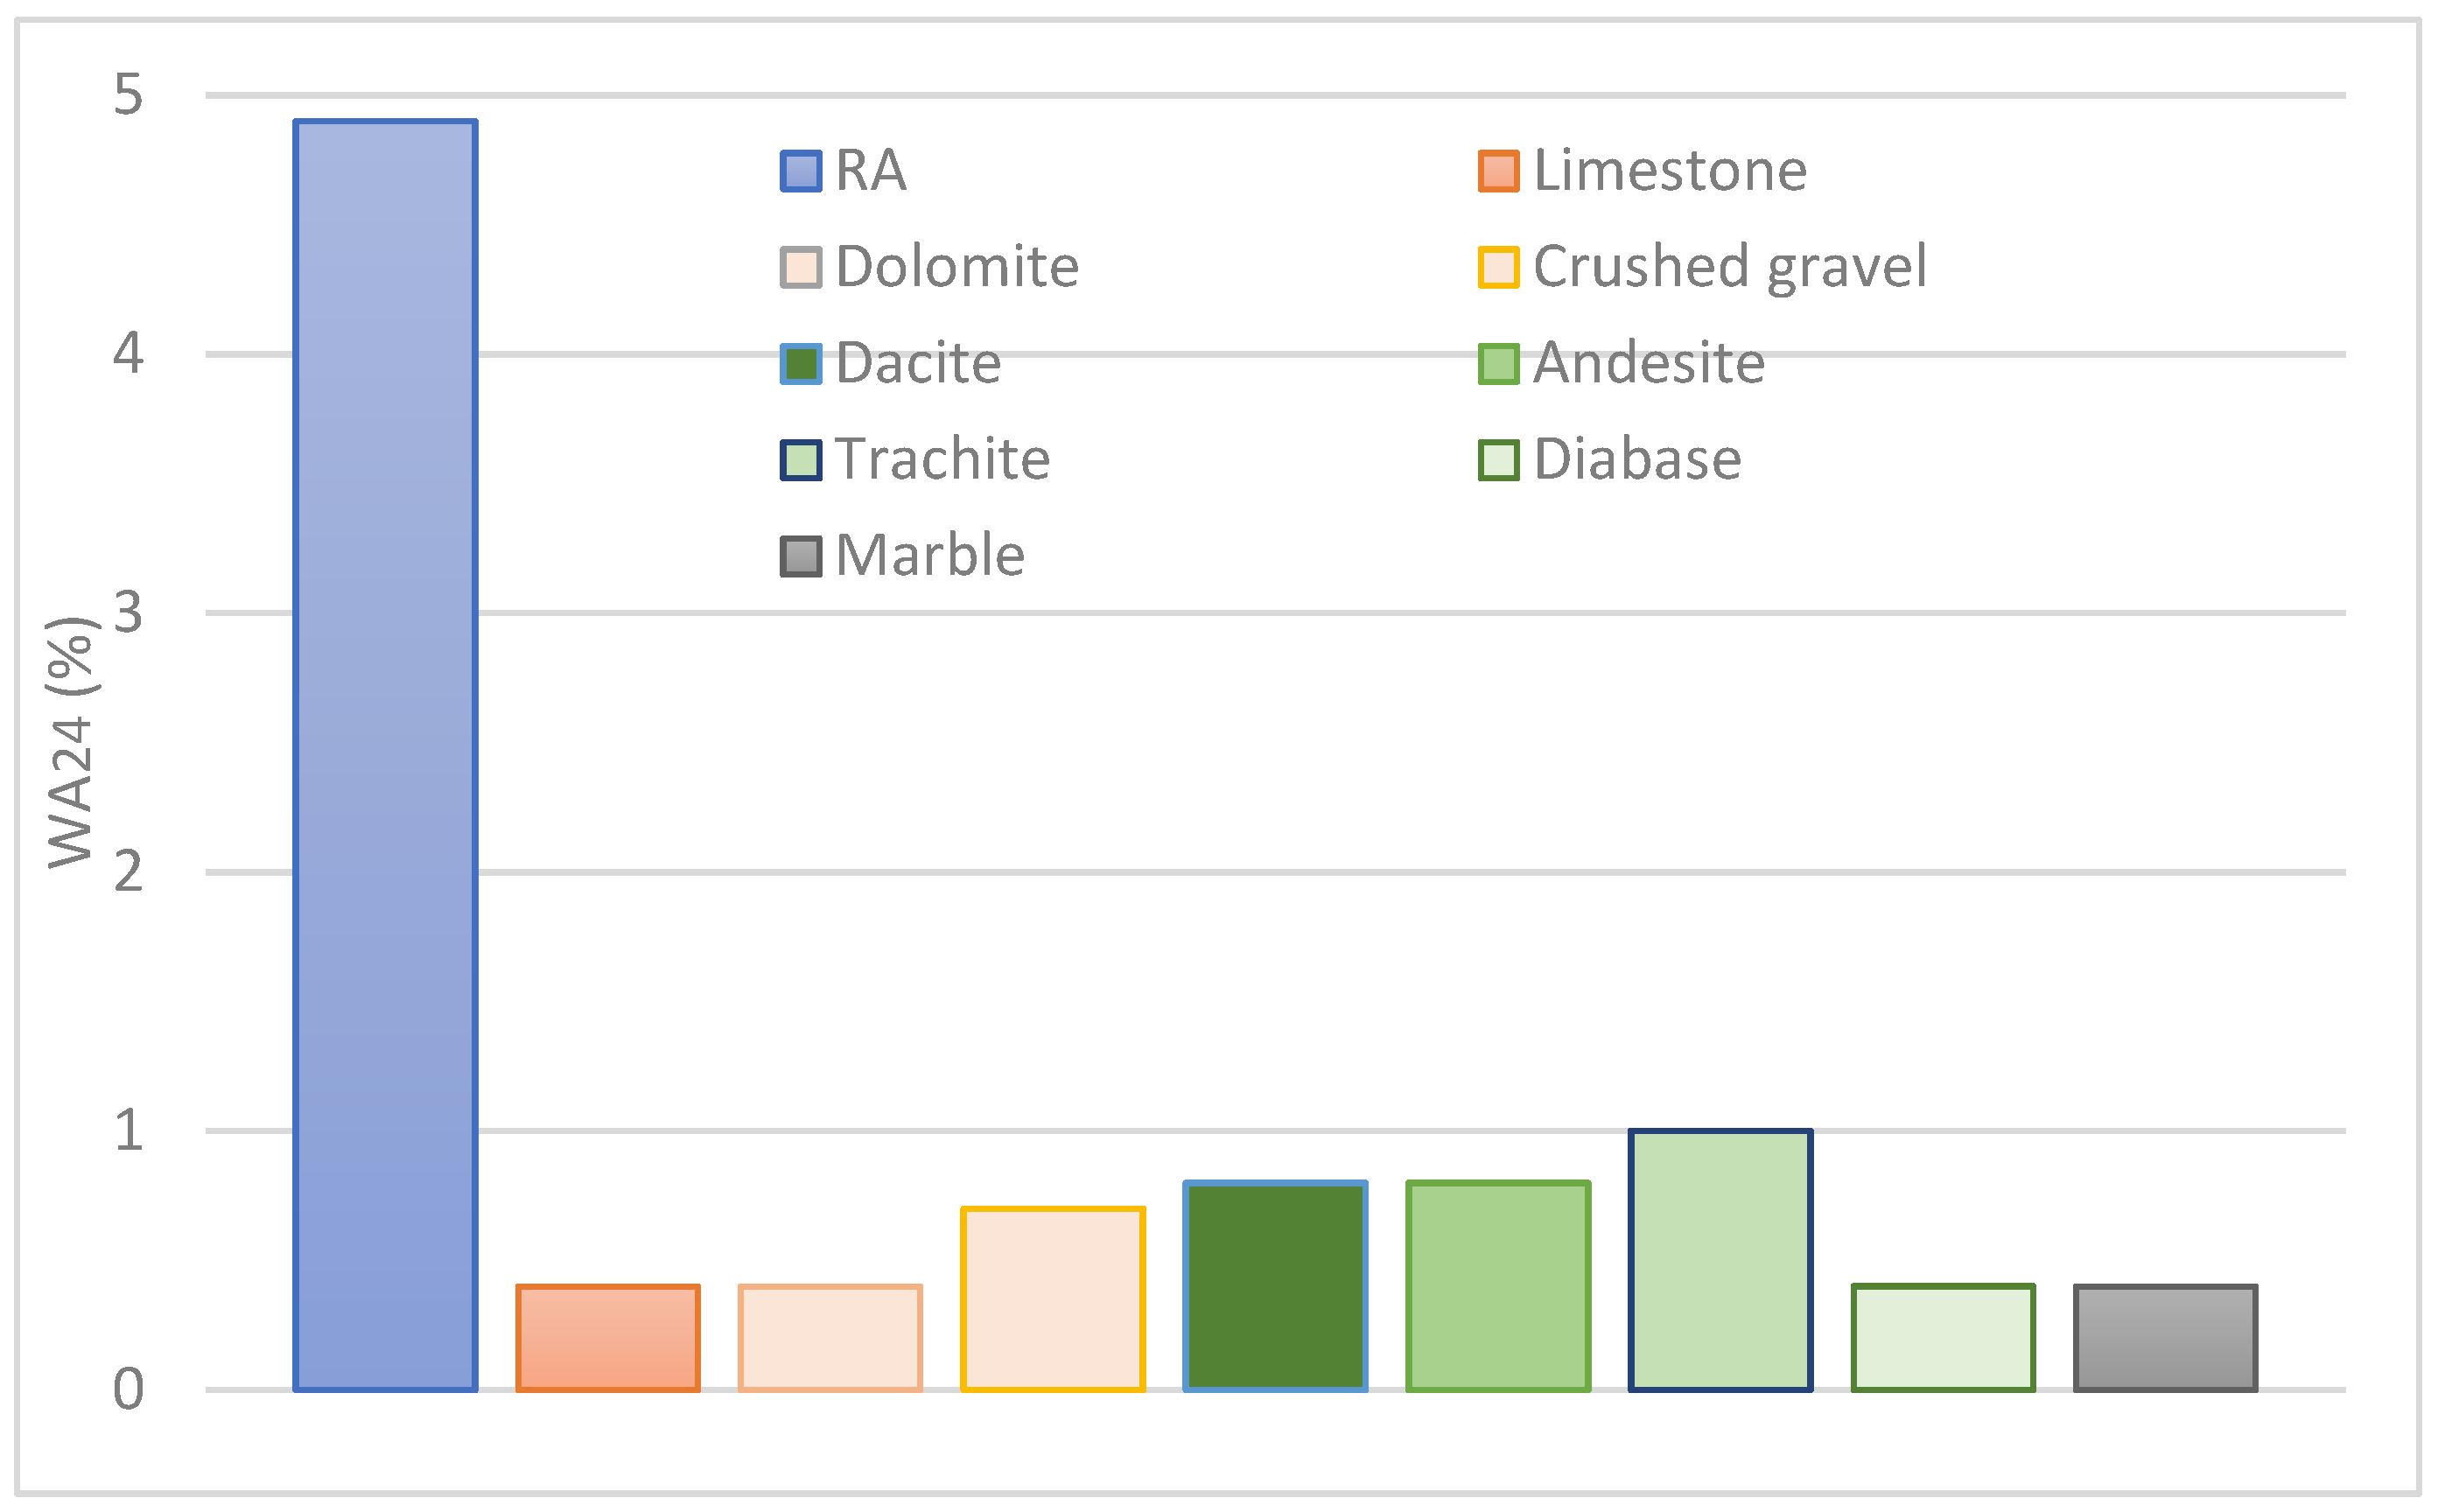
Task: Click the Dacite legend color swatch
Action: (x=800, y=364)
